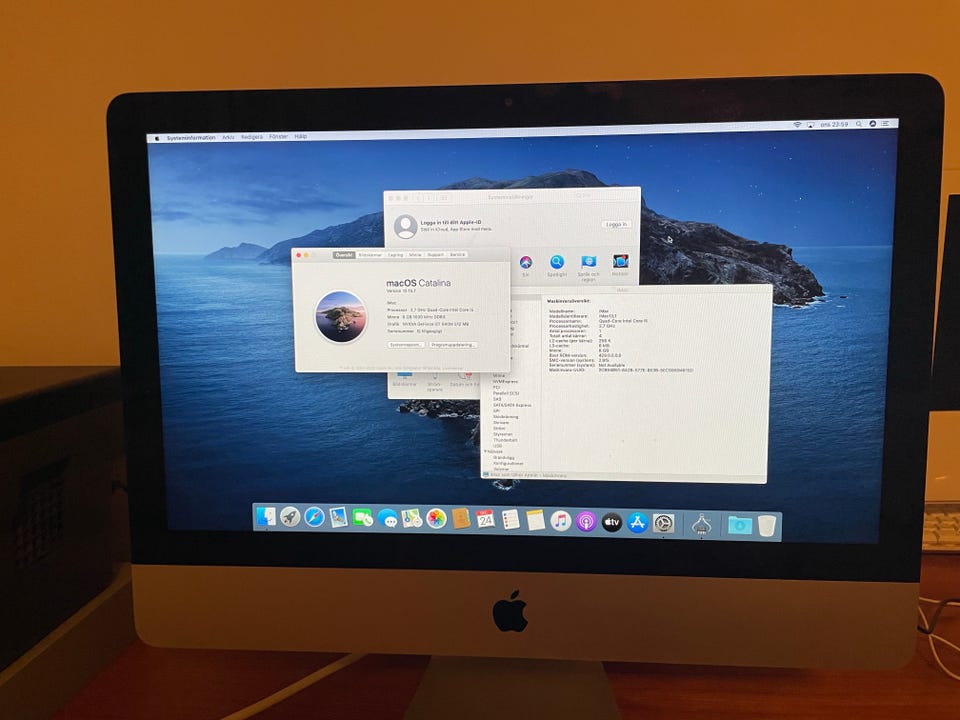
Task: Collapse the Nätverk section disclosure triangle
Action: coord(487,451)
